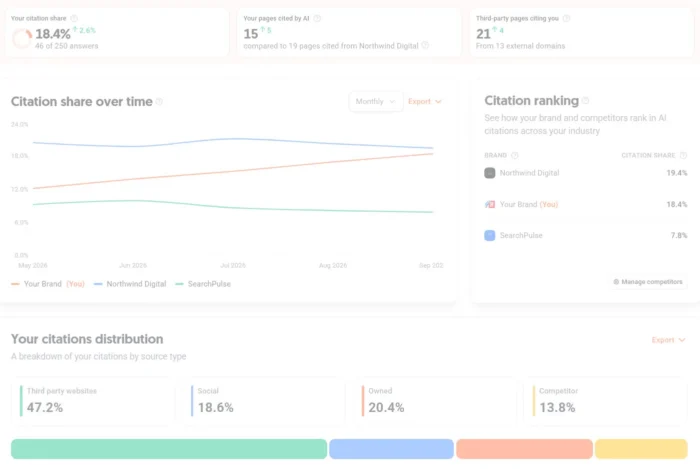The image size is (700, 469).
Task: Open the Monthly interval dropdown
Action: click(x=376, y=102)
